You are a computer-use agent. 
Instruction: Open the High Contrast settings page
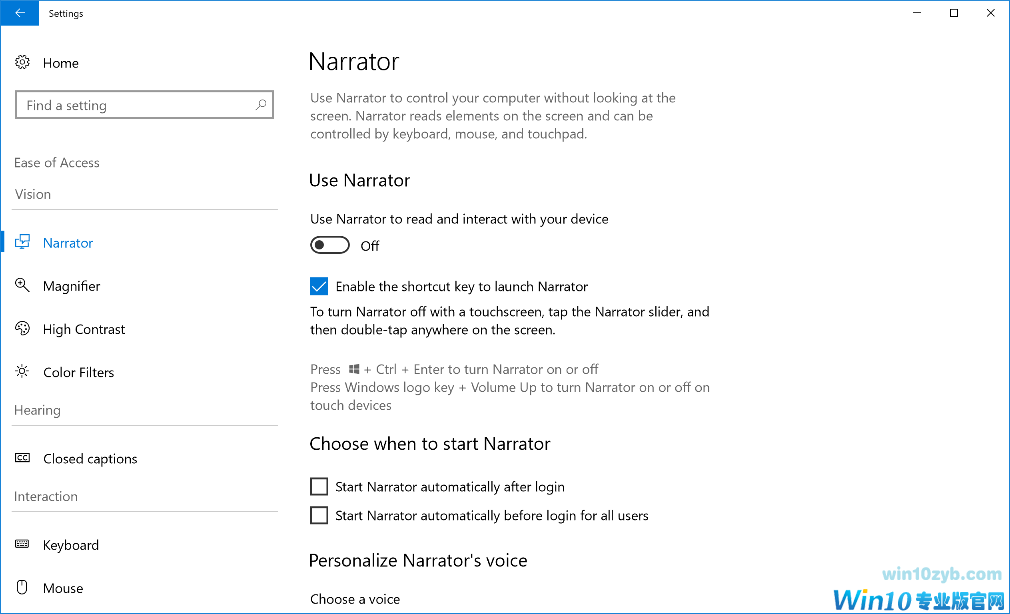[x=84, y=329]
